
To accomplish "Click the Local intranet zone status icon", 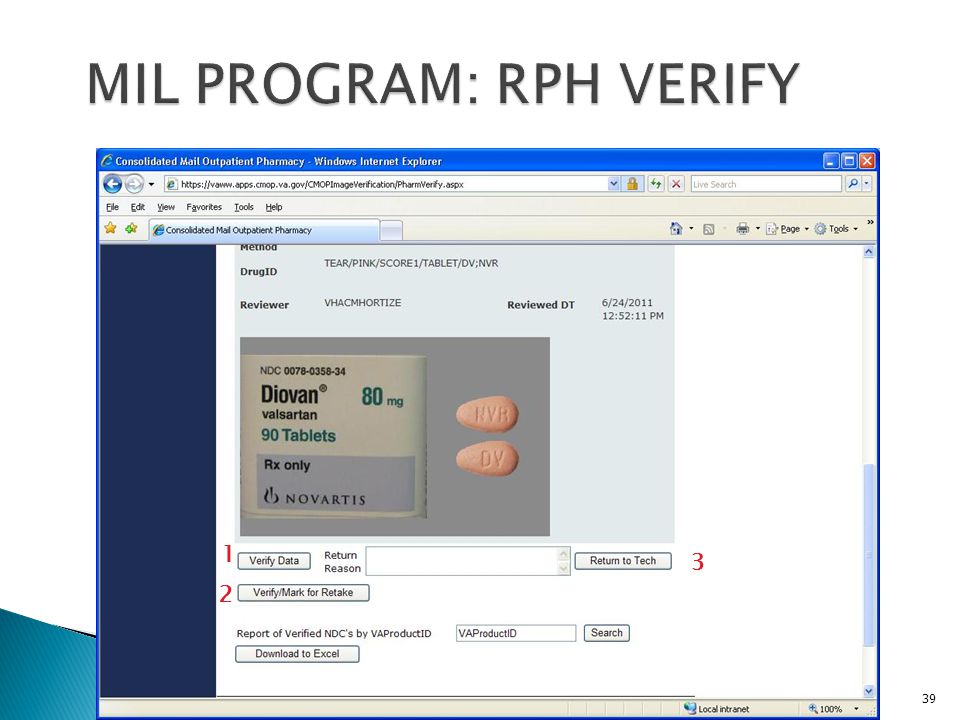I will click(690, 708).
